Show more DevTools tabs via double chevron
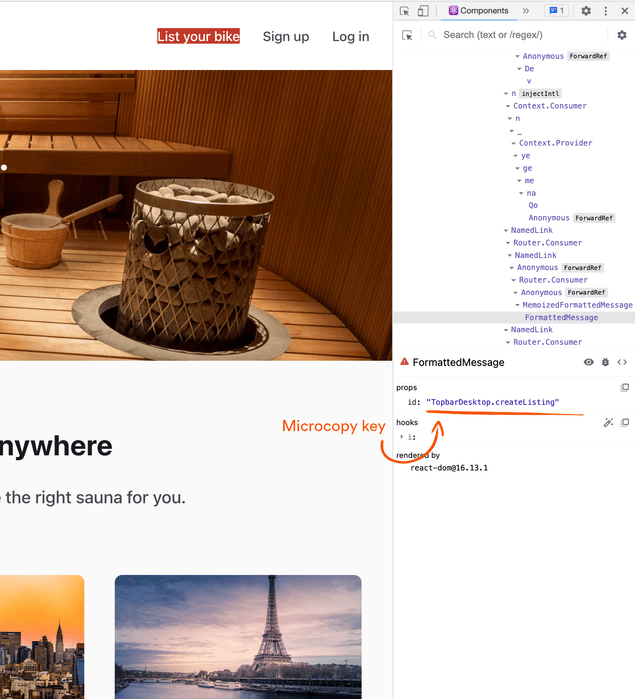This screenshot has height=699, width=635. coord(526,11)
